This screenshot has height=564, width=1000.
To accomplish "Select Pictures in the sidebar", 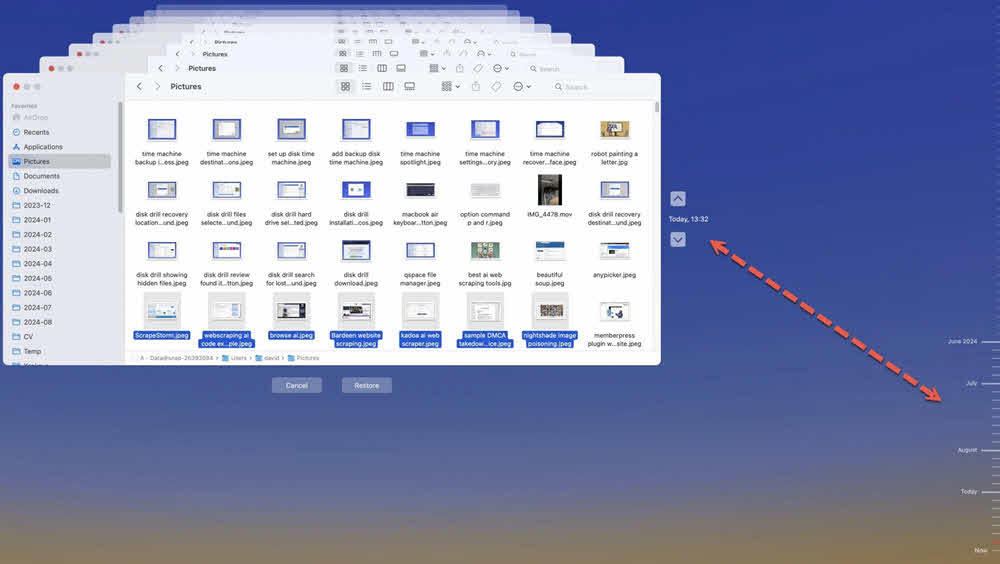I will pos(59,161).
